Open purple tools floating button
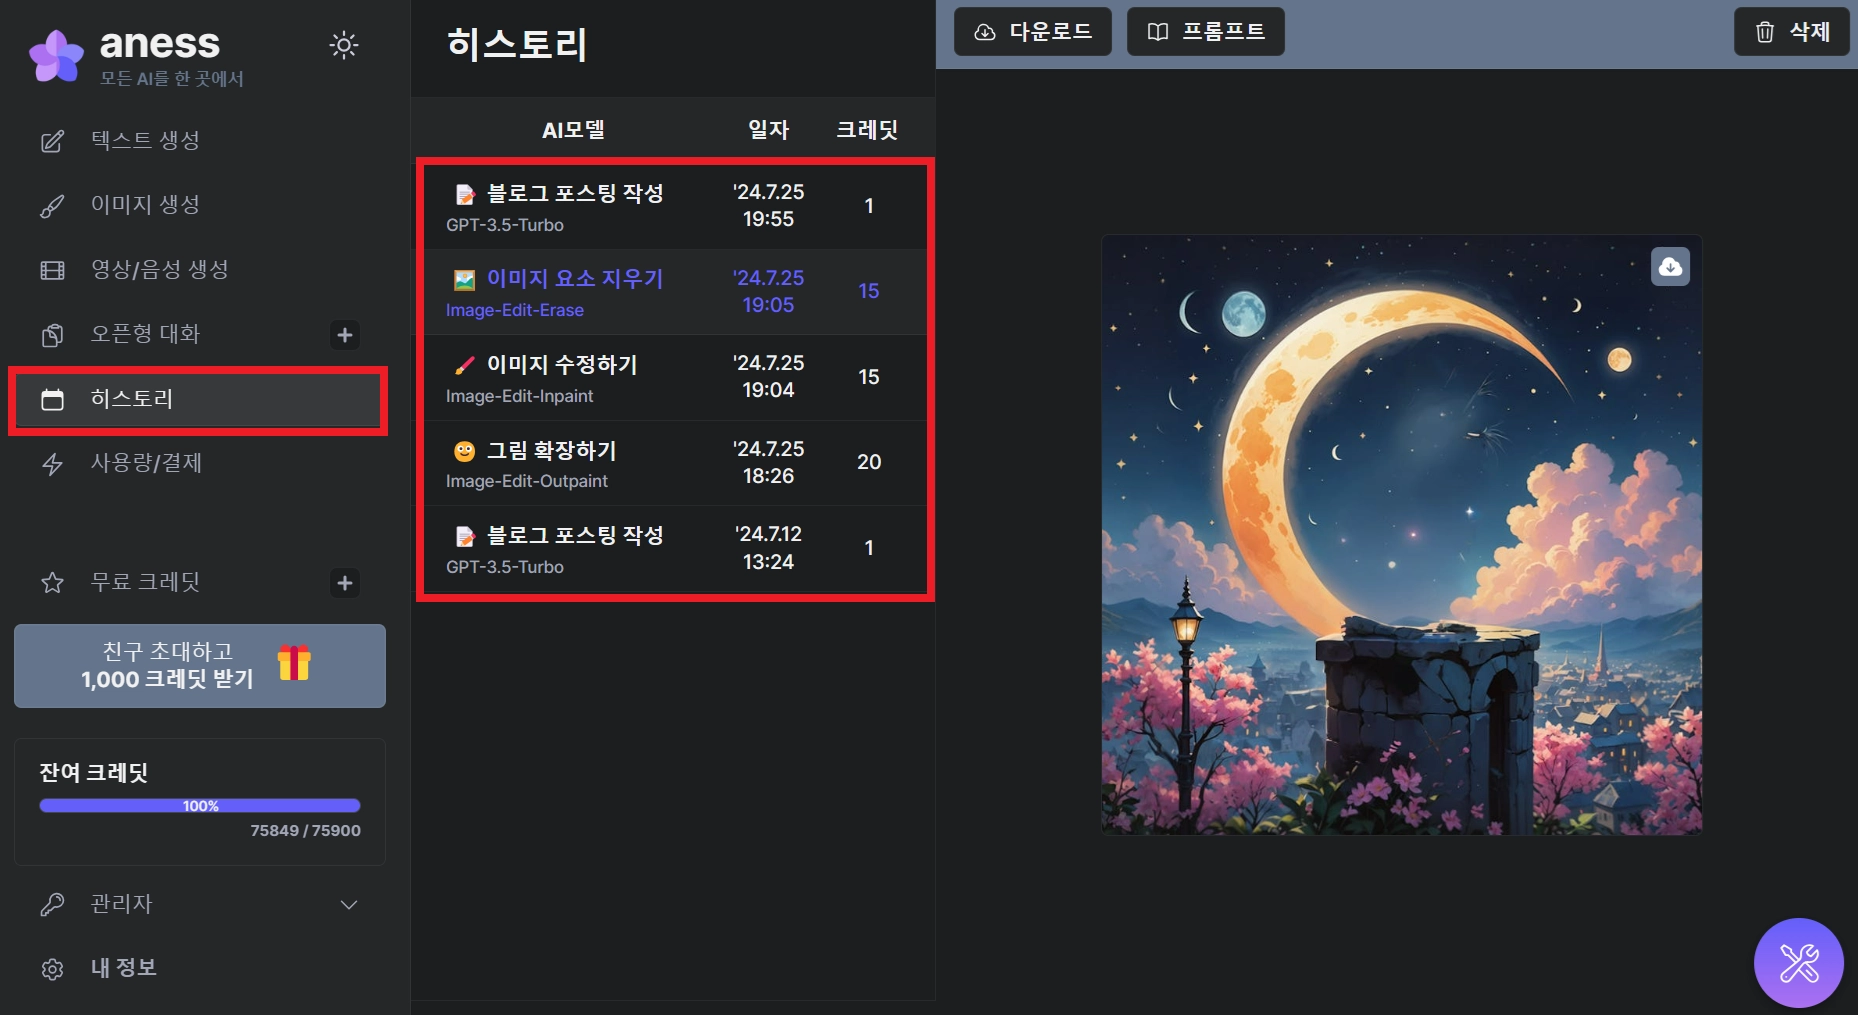The image size is (1858, 1015). pyautogui.click(x=1799, y=963)
